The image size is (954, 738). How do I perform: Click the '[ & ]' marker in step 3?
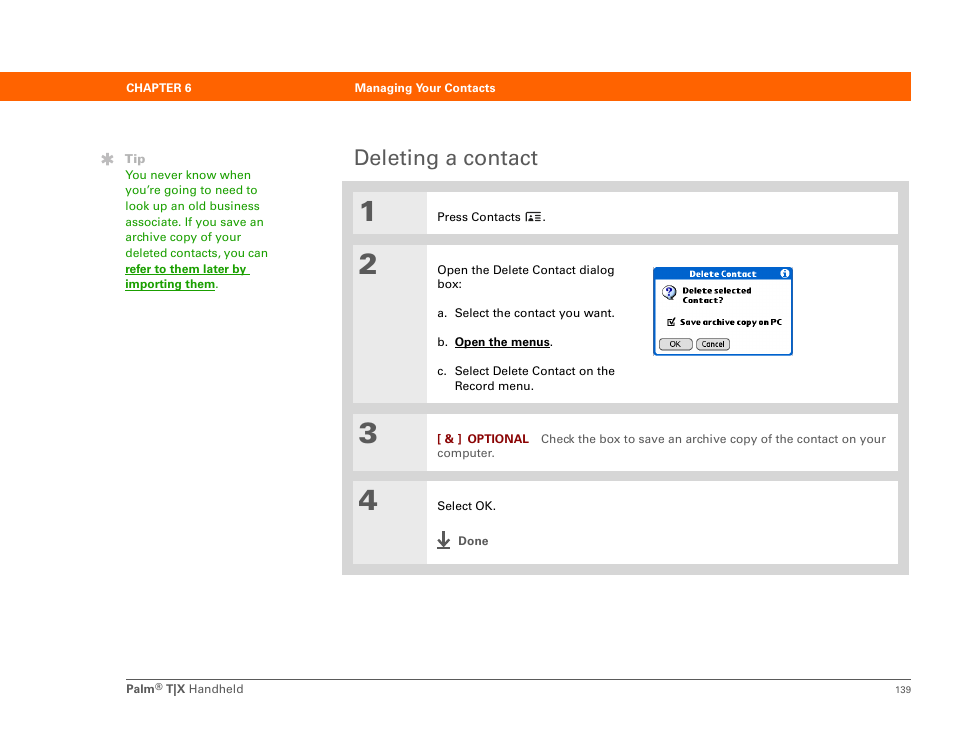(449, 439)
